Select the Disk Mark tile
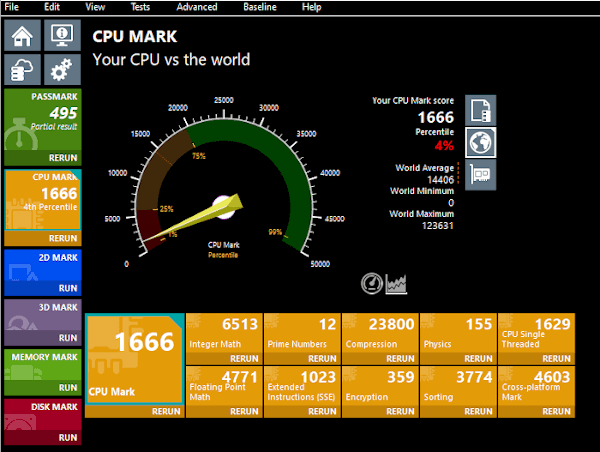Viewport: 600px width, 452px height. pyautogui.click(x=43, y=414)
